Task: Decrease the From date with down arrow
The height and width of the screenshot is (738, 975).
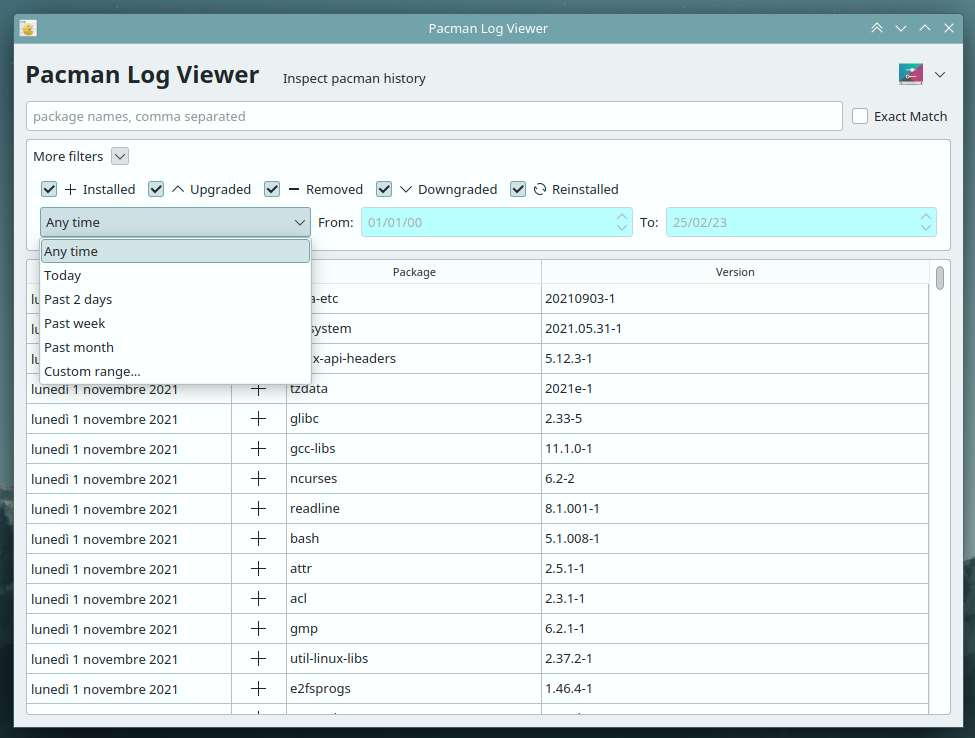Action: coord(622,228)
